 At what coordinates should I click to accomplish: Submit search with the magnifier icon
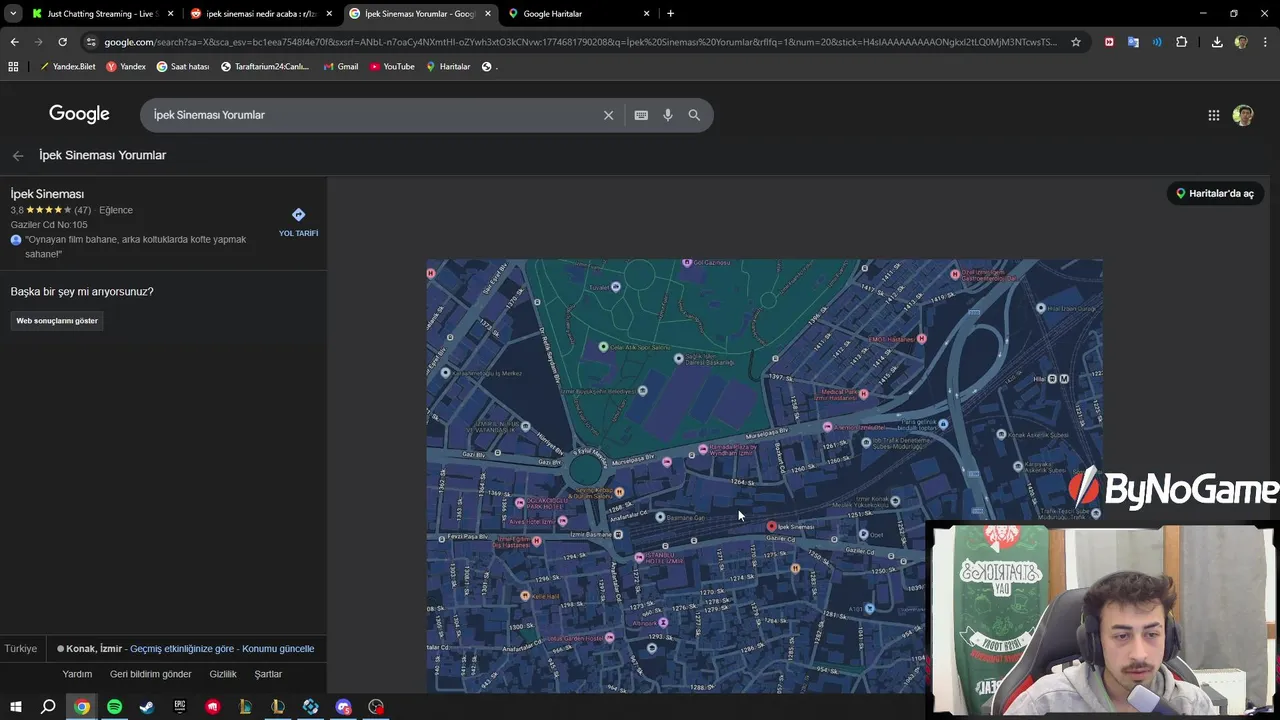tap(694, 115)
